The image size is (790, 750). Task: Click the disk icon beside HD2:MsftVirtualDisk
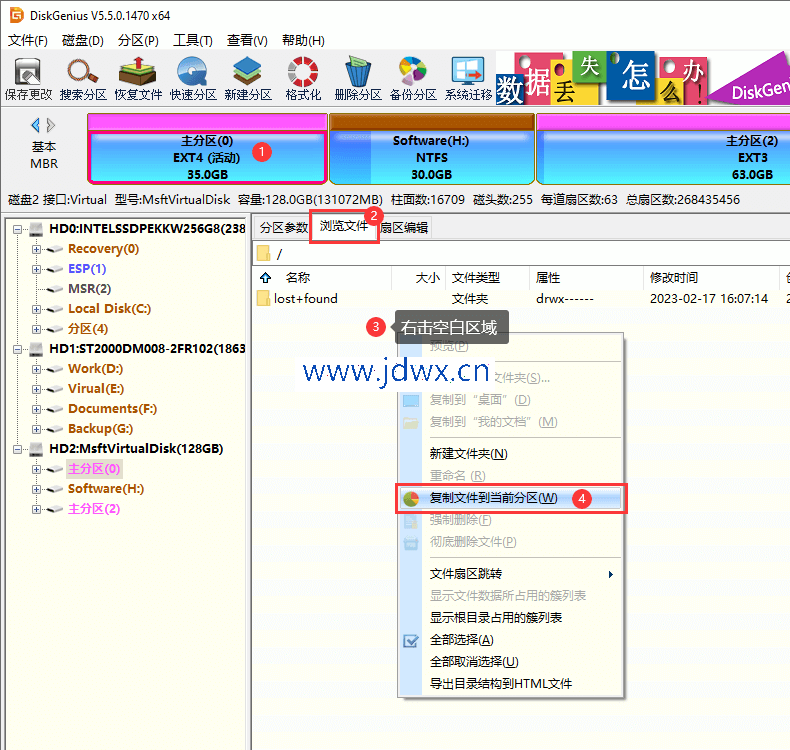36,448
